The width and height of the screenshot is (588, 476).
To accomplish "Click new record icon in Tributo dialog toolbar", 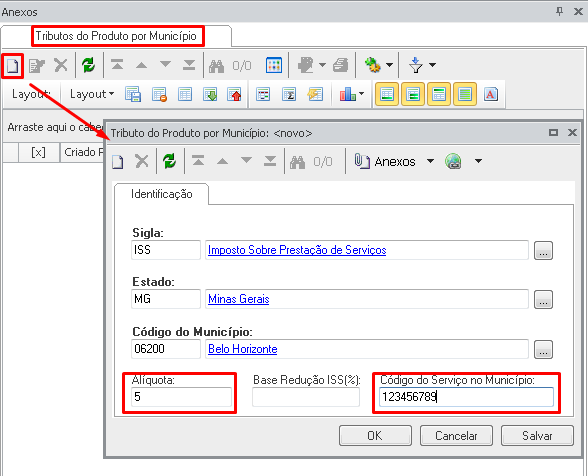I will pos(118,162).
